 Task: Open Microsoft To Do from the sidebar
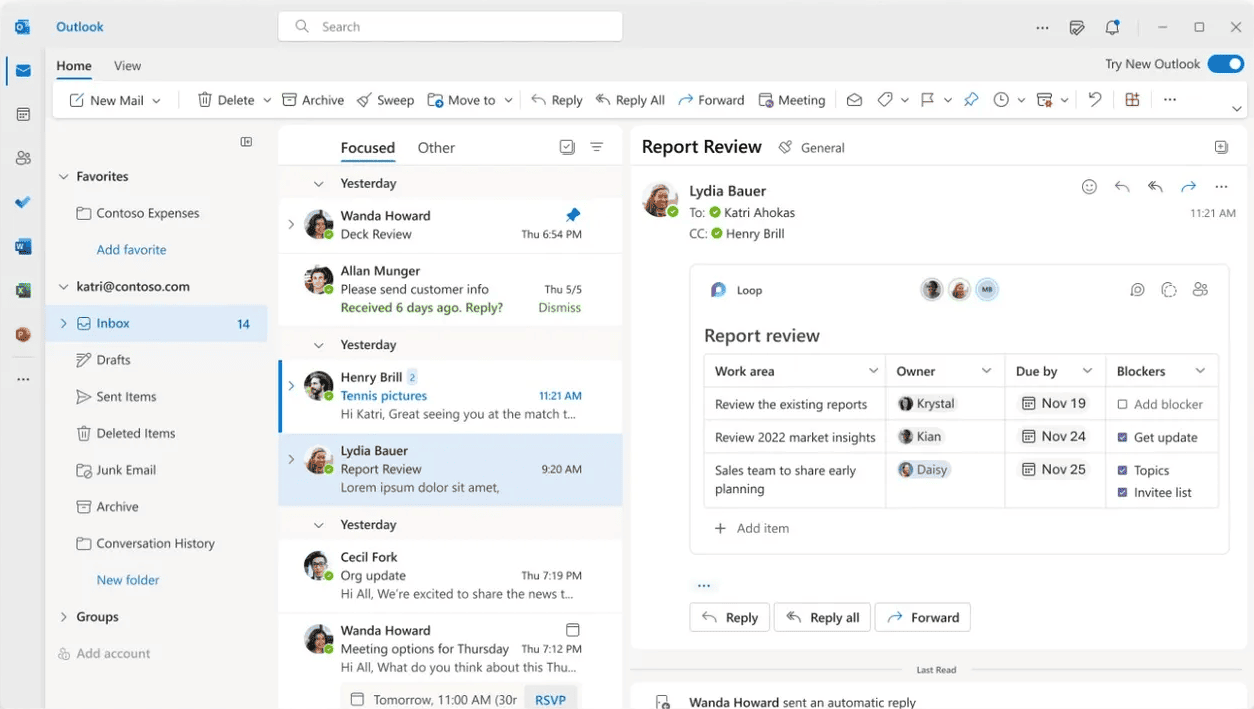click(22, 202)
